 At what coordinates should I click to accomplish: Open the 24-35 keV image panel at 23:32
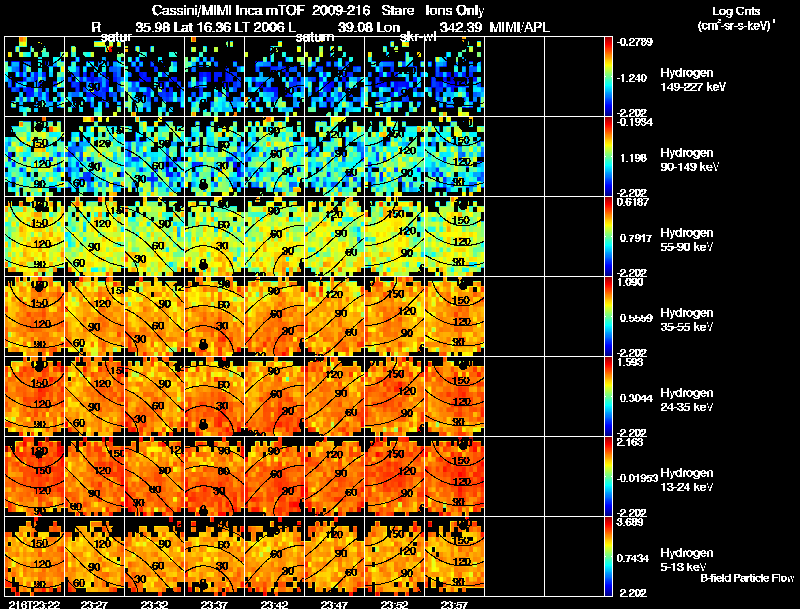point(155,397)
